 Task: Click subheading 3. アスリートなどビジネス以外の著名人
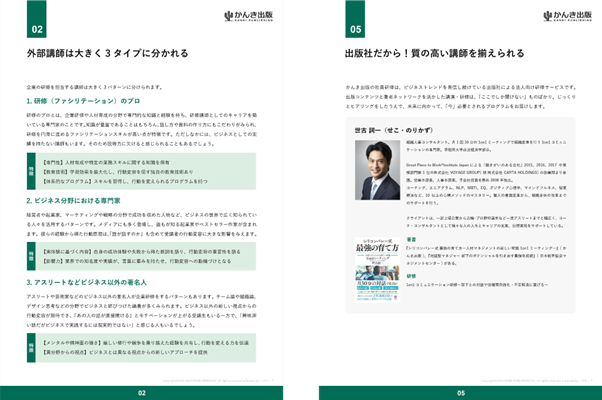pyautogui.click(x=87, y=282)
